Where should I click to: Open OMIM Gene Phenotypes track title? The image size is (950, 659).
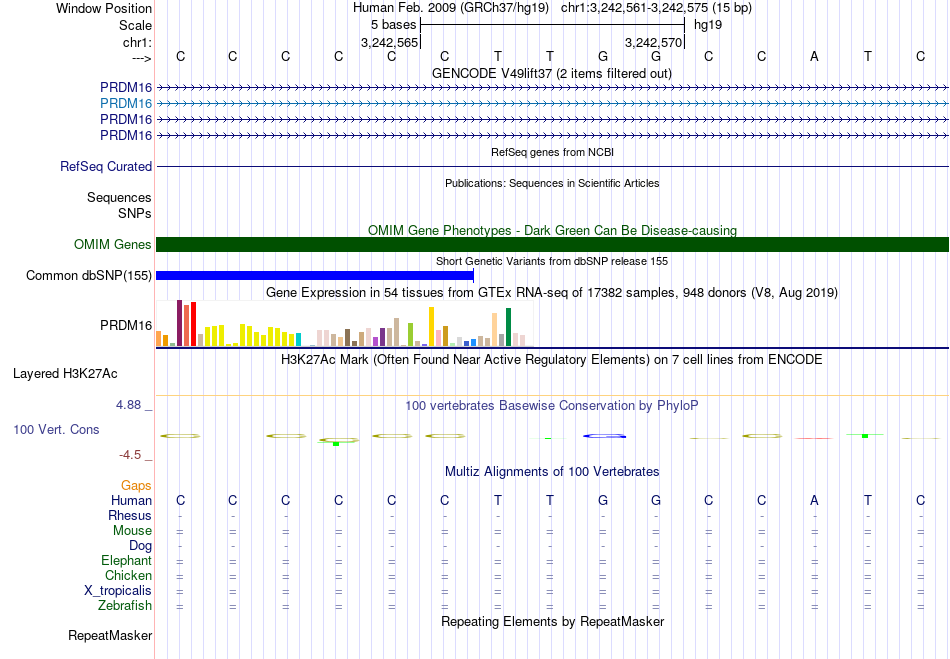coord(552,230)
